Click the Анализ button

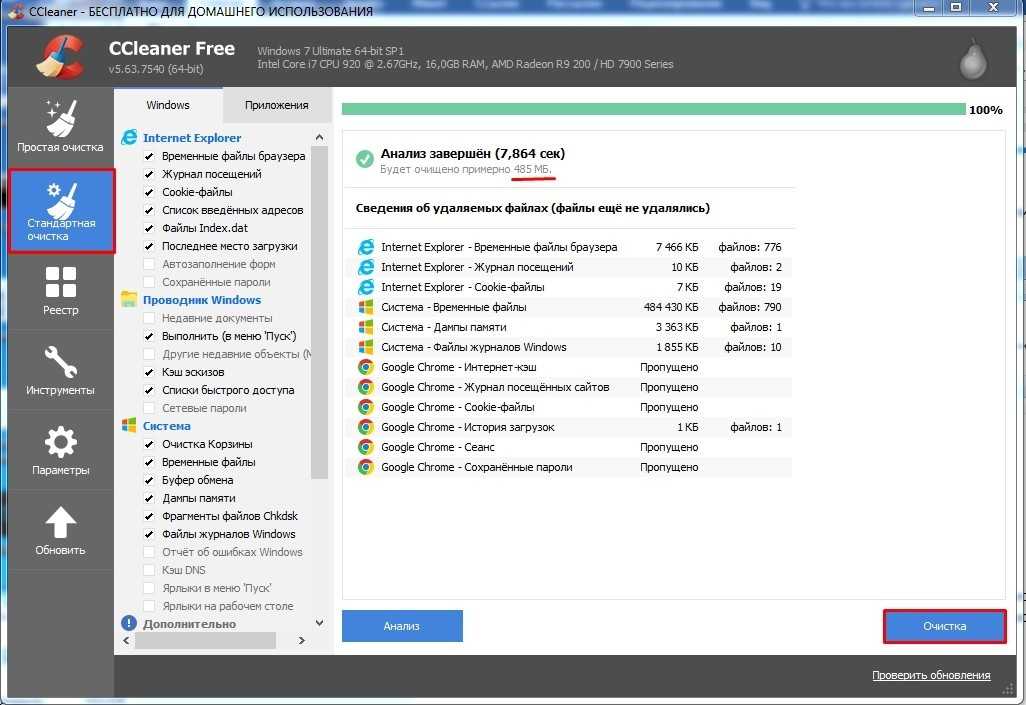point(402,626)
